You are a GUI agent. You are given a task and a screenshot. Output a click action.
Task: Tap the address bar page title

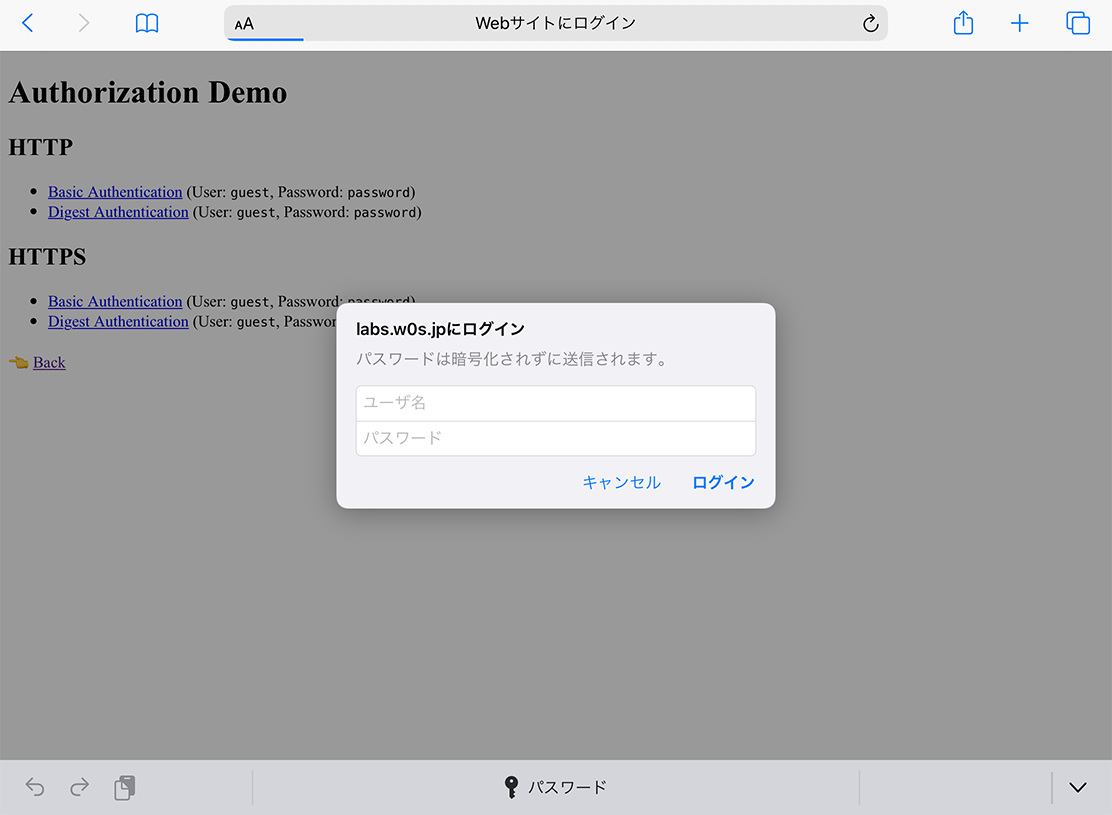point(555,23)
